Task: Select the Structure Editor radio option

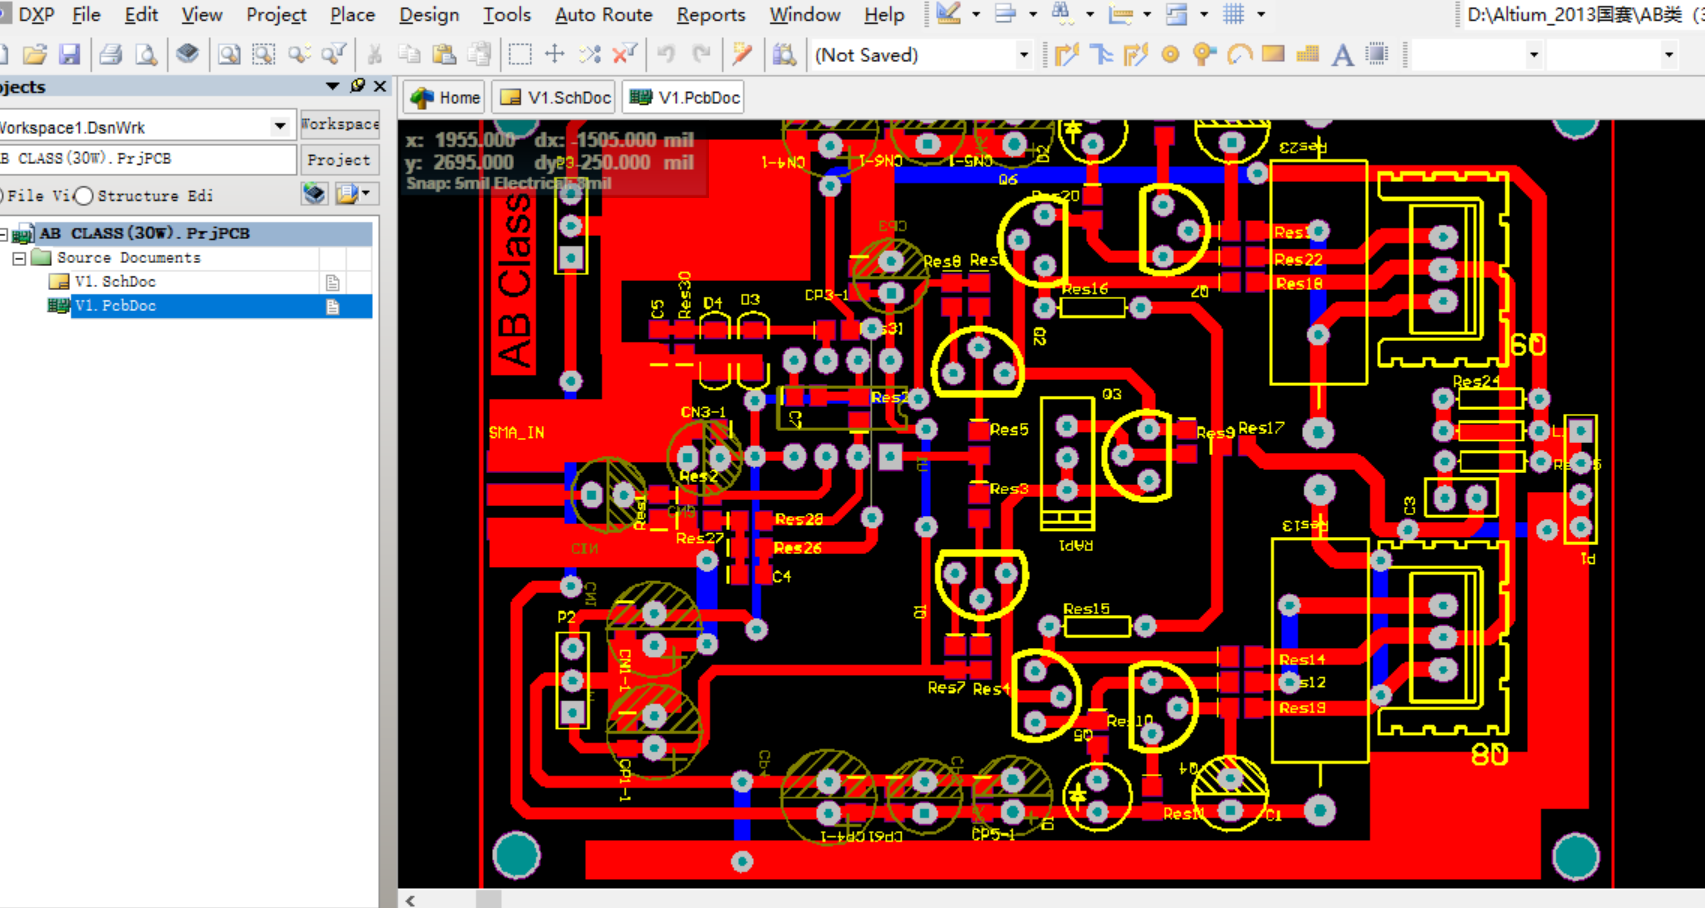Action: tap(84, 196)
